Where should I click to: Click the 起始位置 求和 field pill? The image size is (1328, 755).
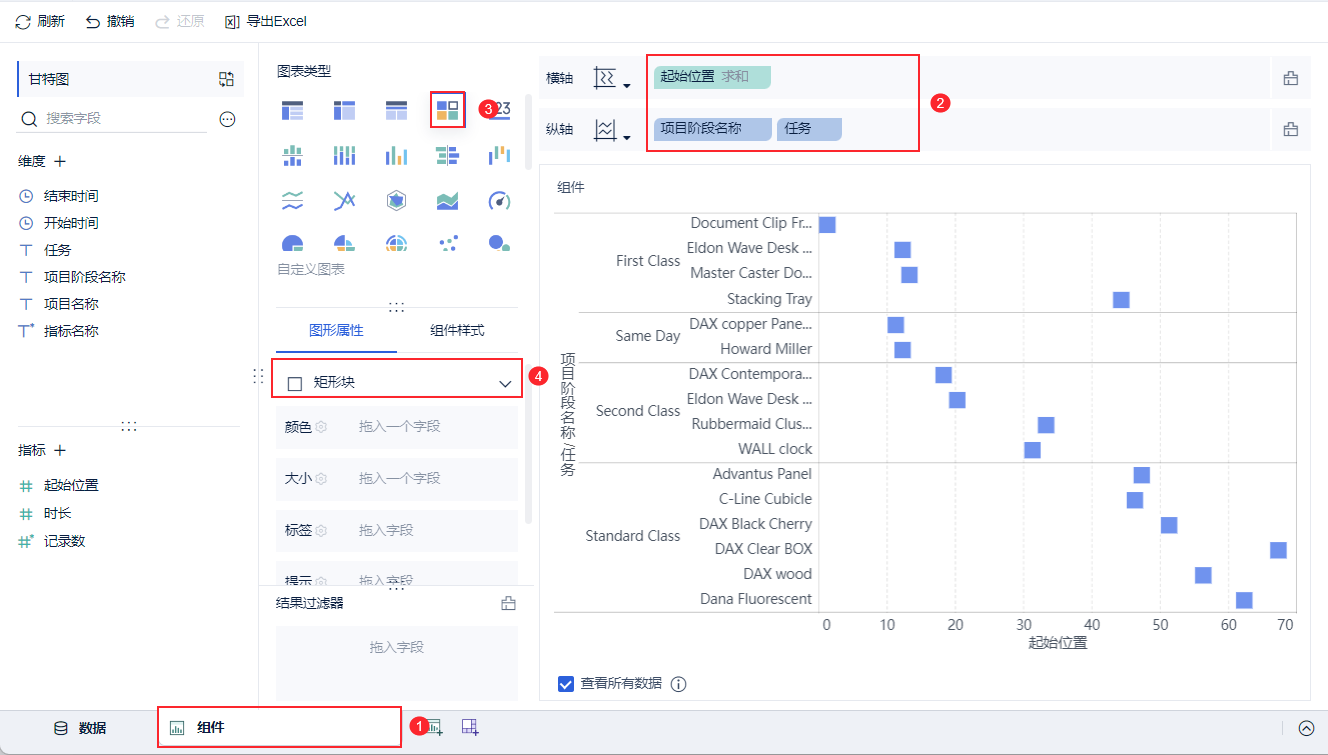713,77
